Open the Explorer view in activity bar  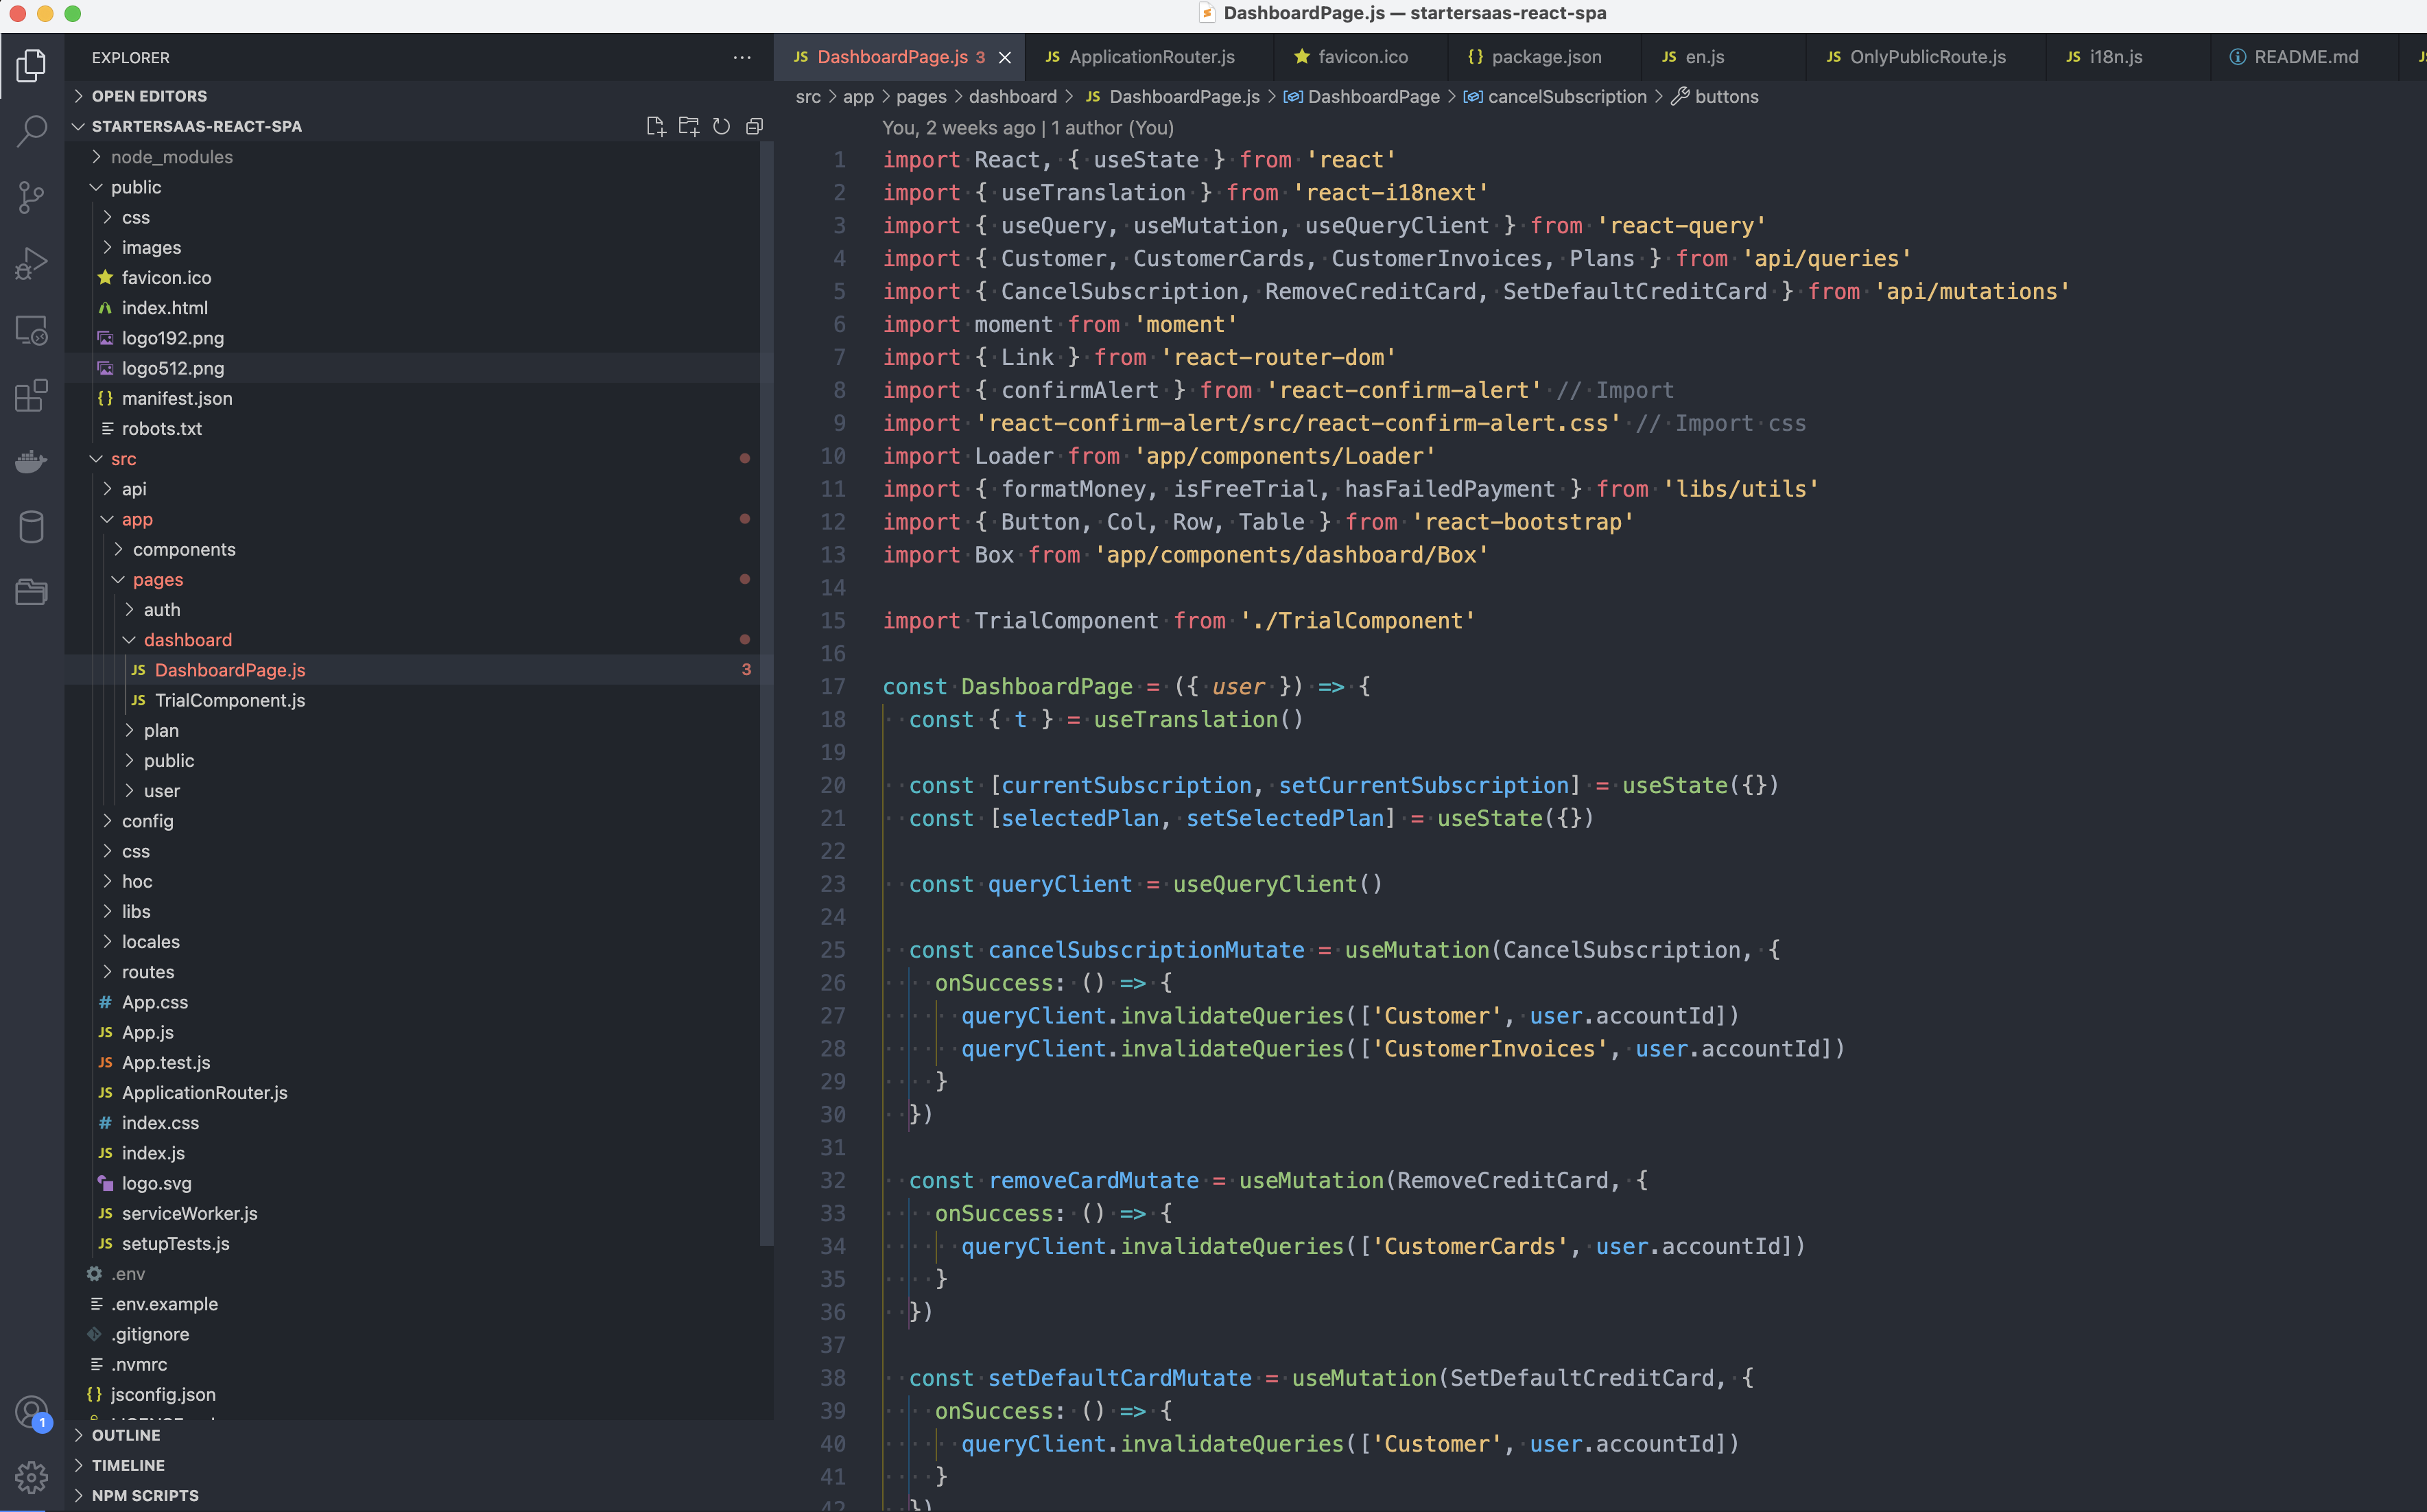tap(31, 66)
